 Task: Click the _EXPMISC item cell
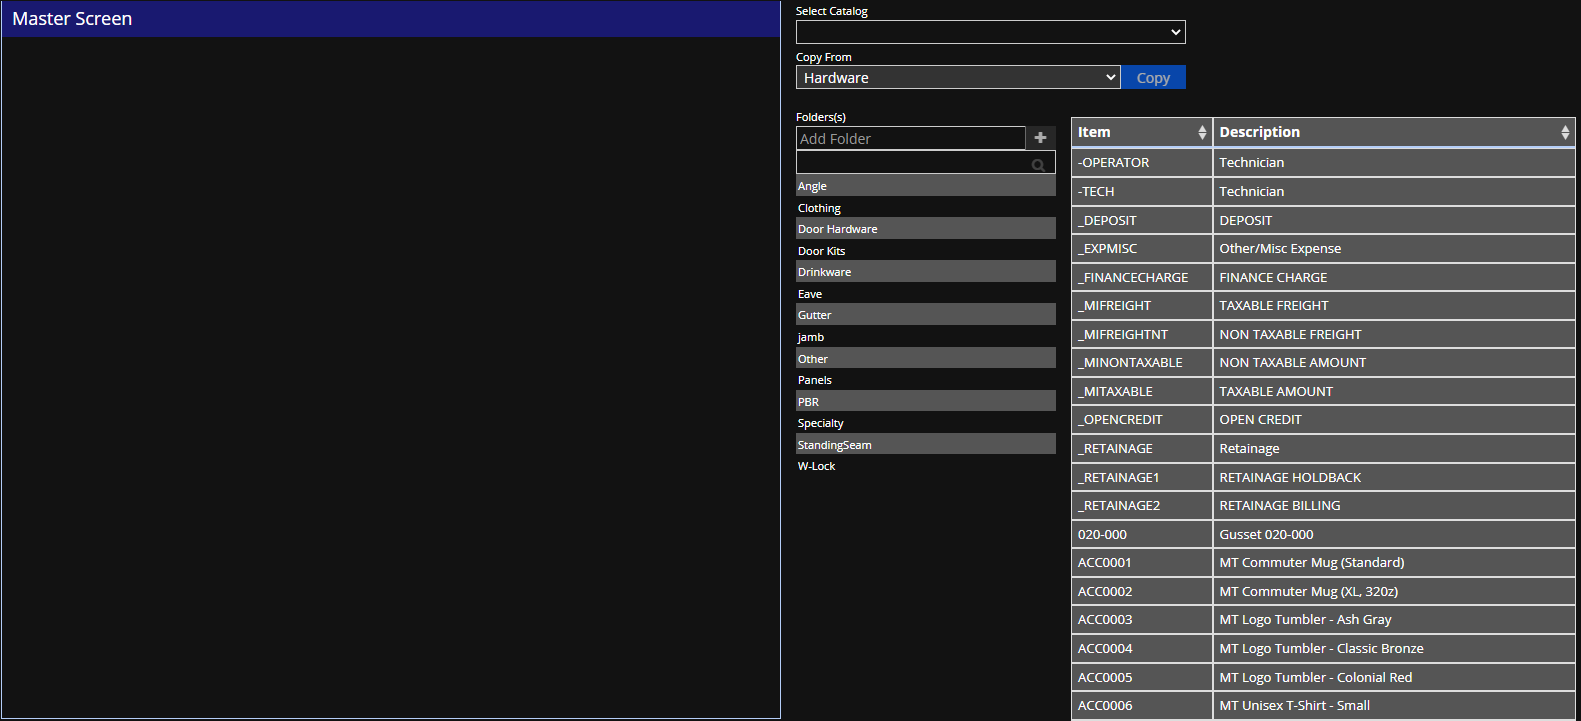[x=1142, y=248]
